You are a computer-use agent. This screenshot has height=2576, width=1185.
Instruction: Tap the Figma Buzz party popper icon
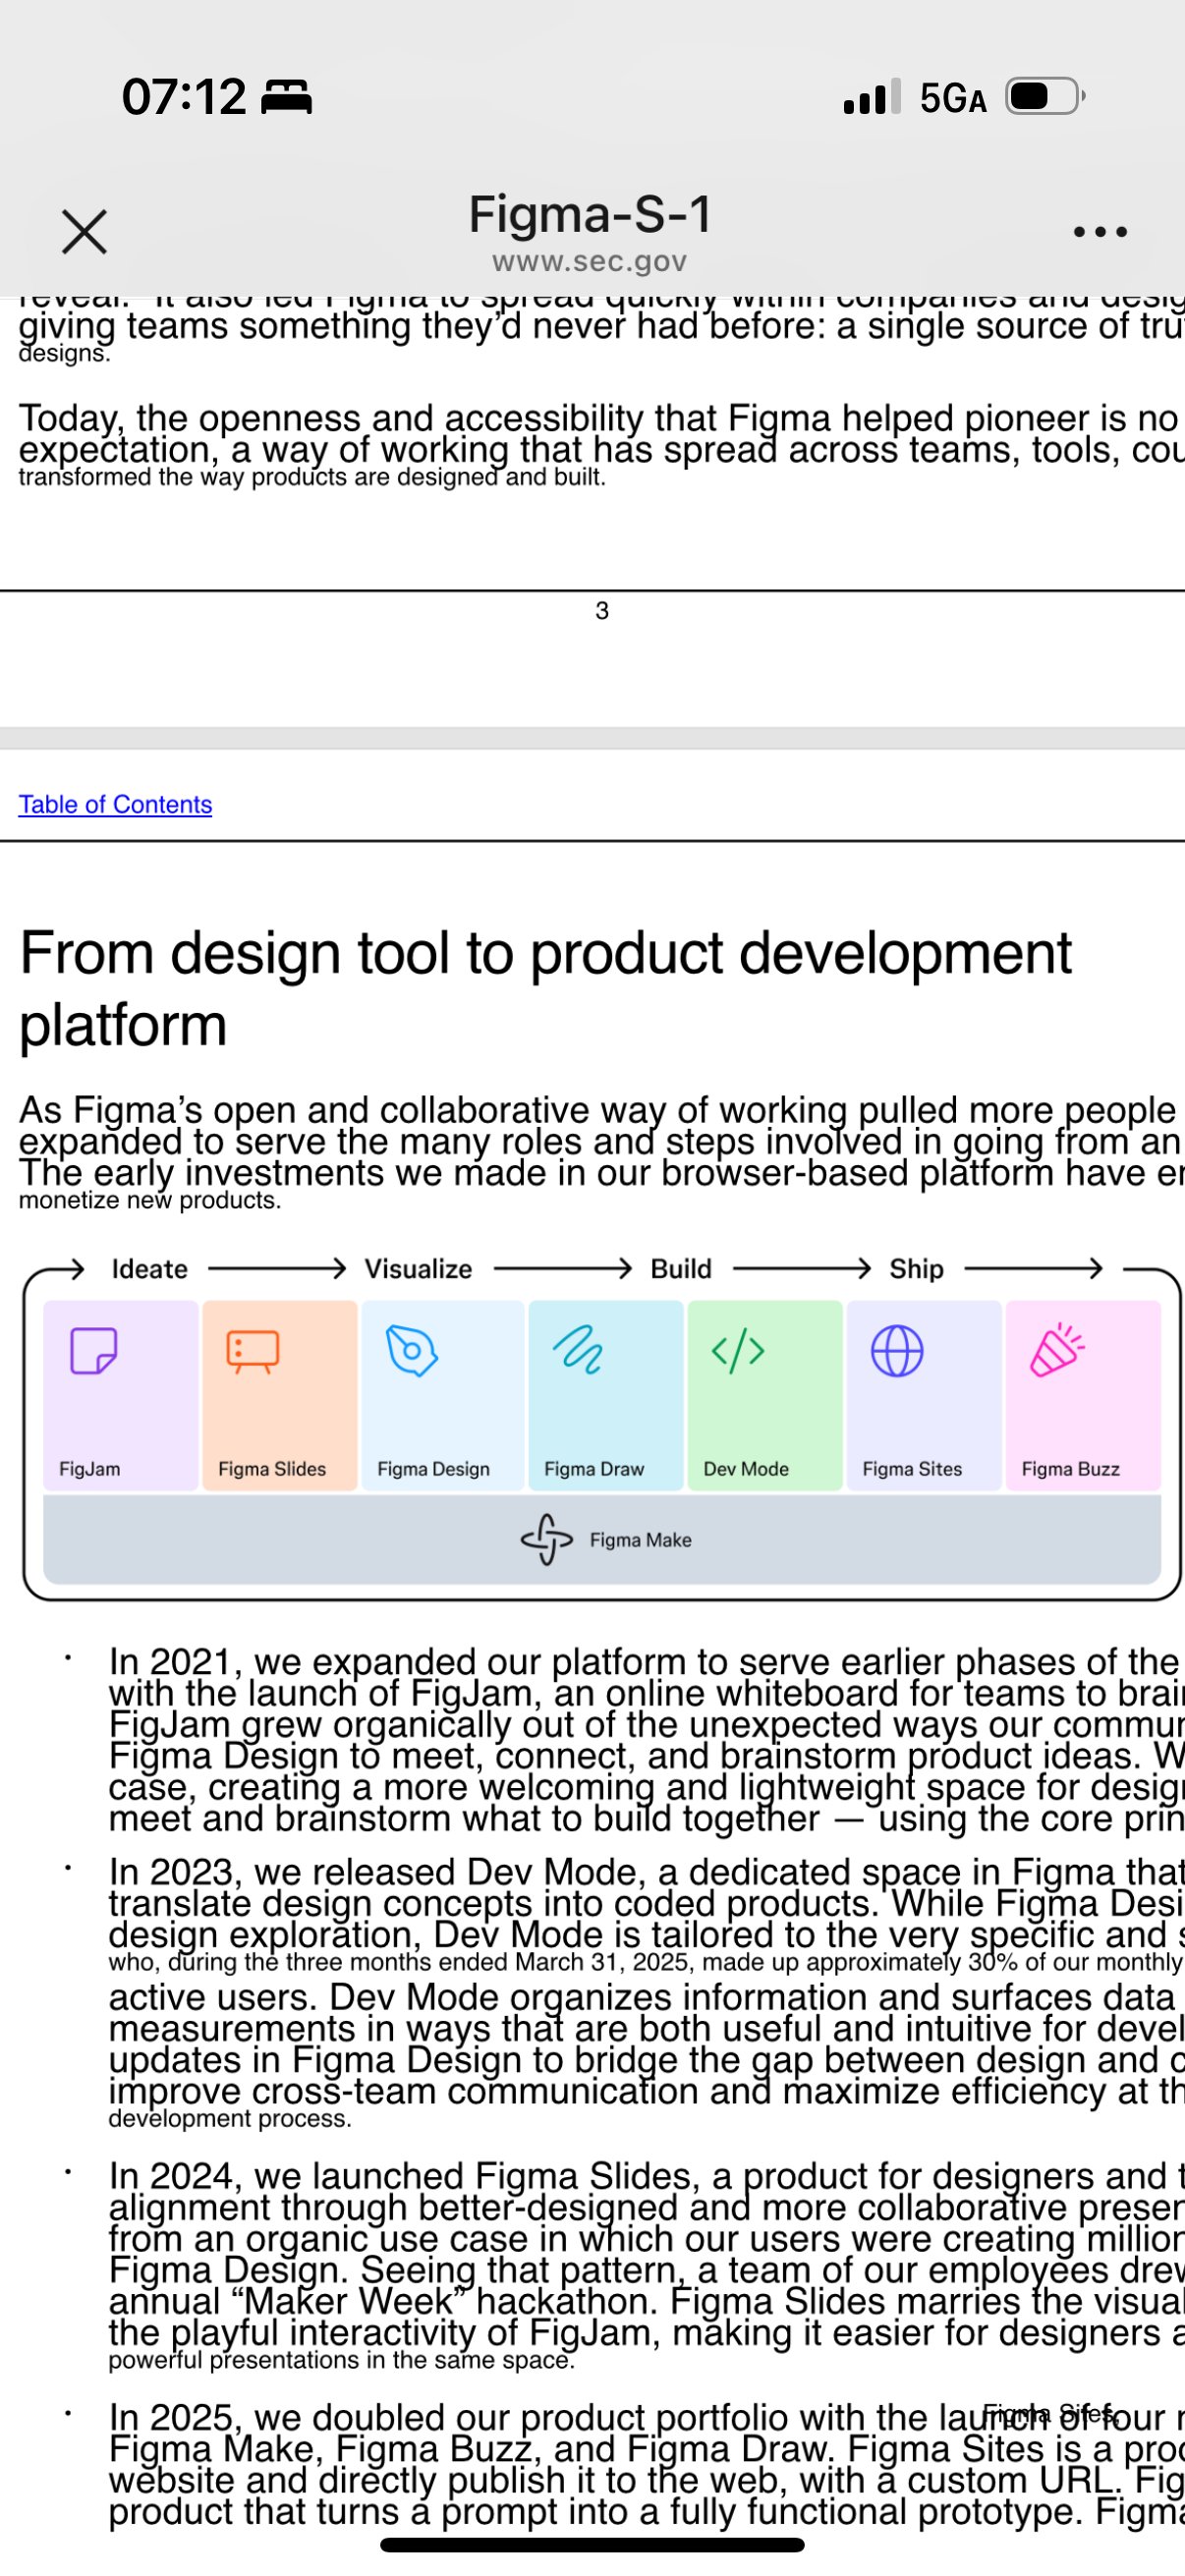[1057, 1350]
